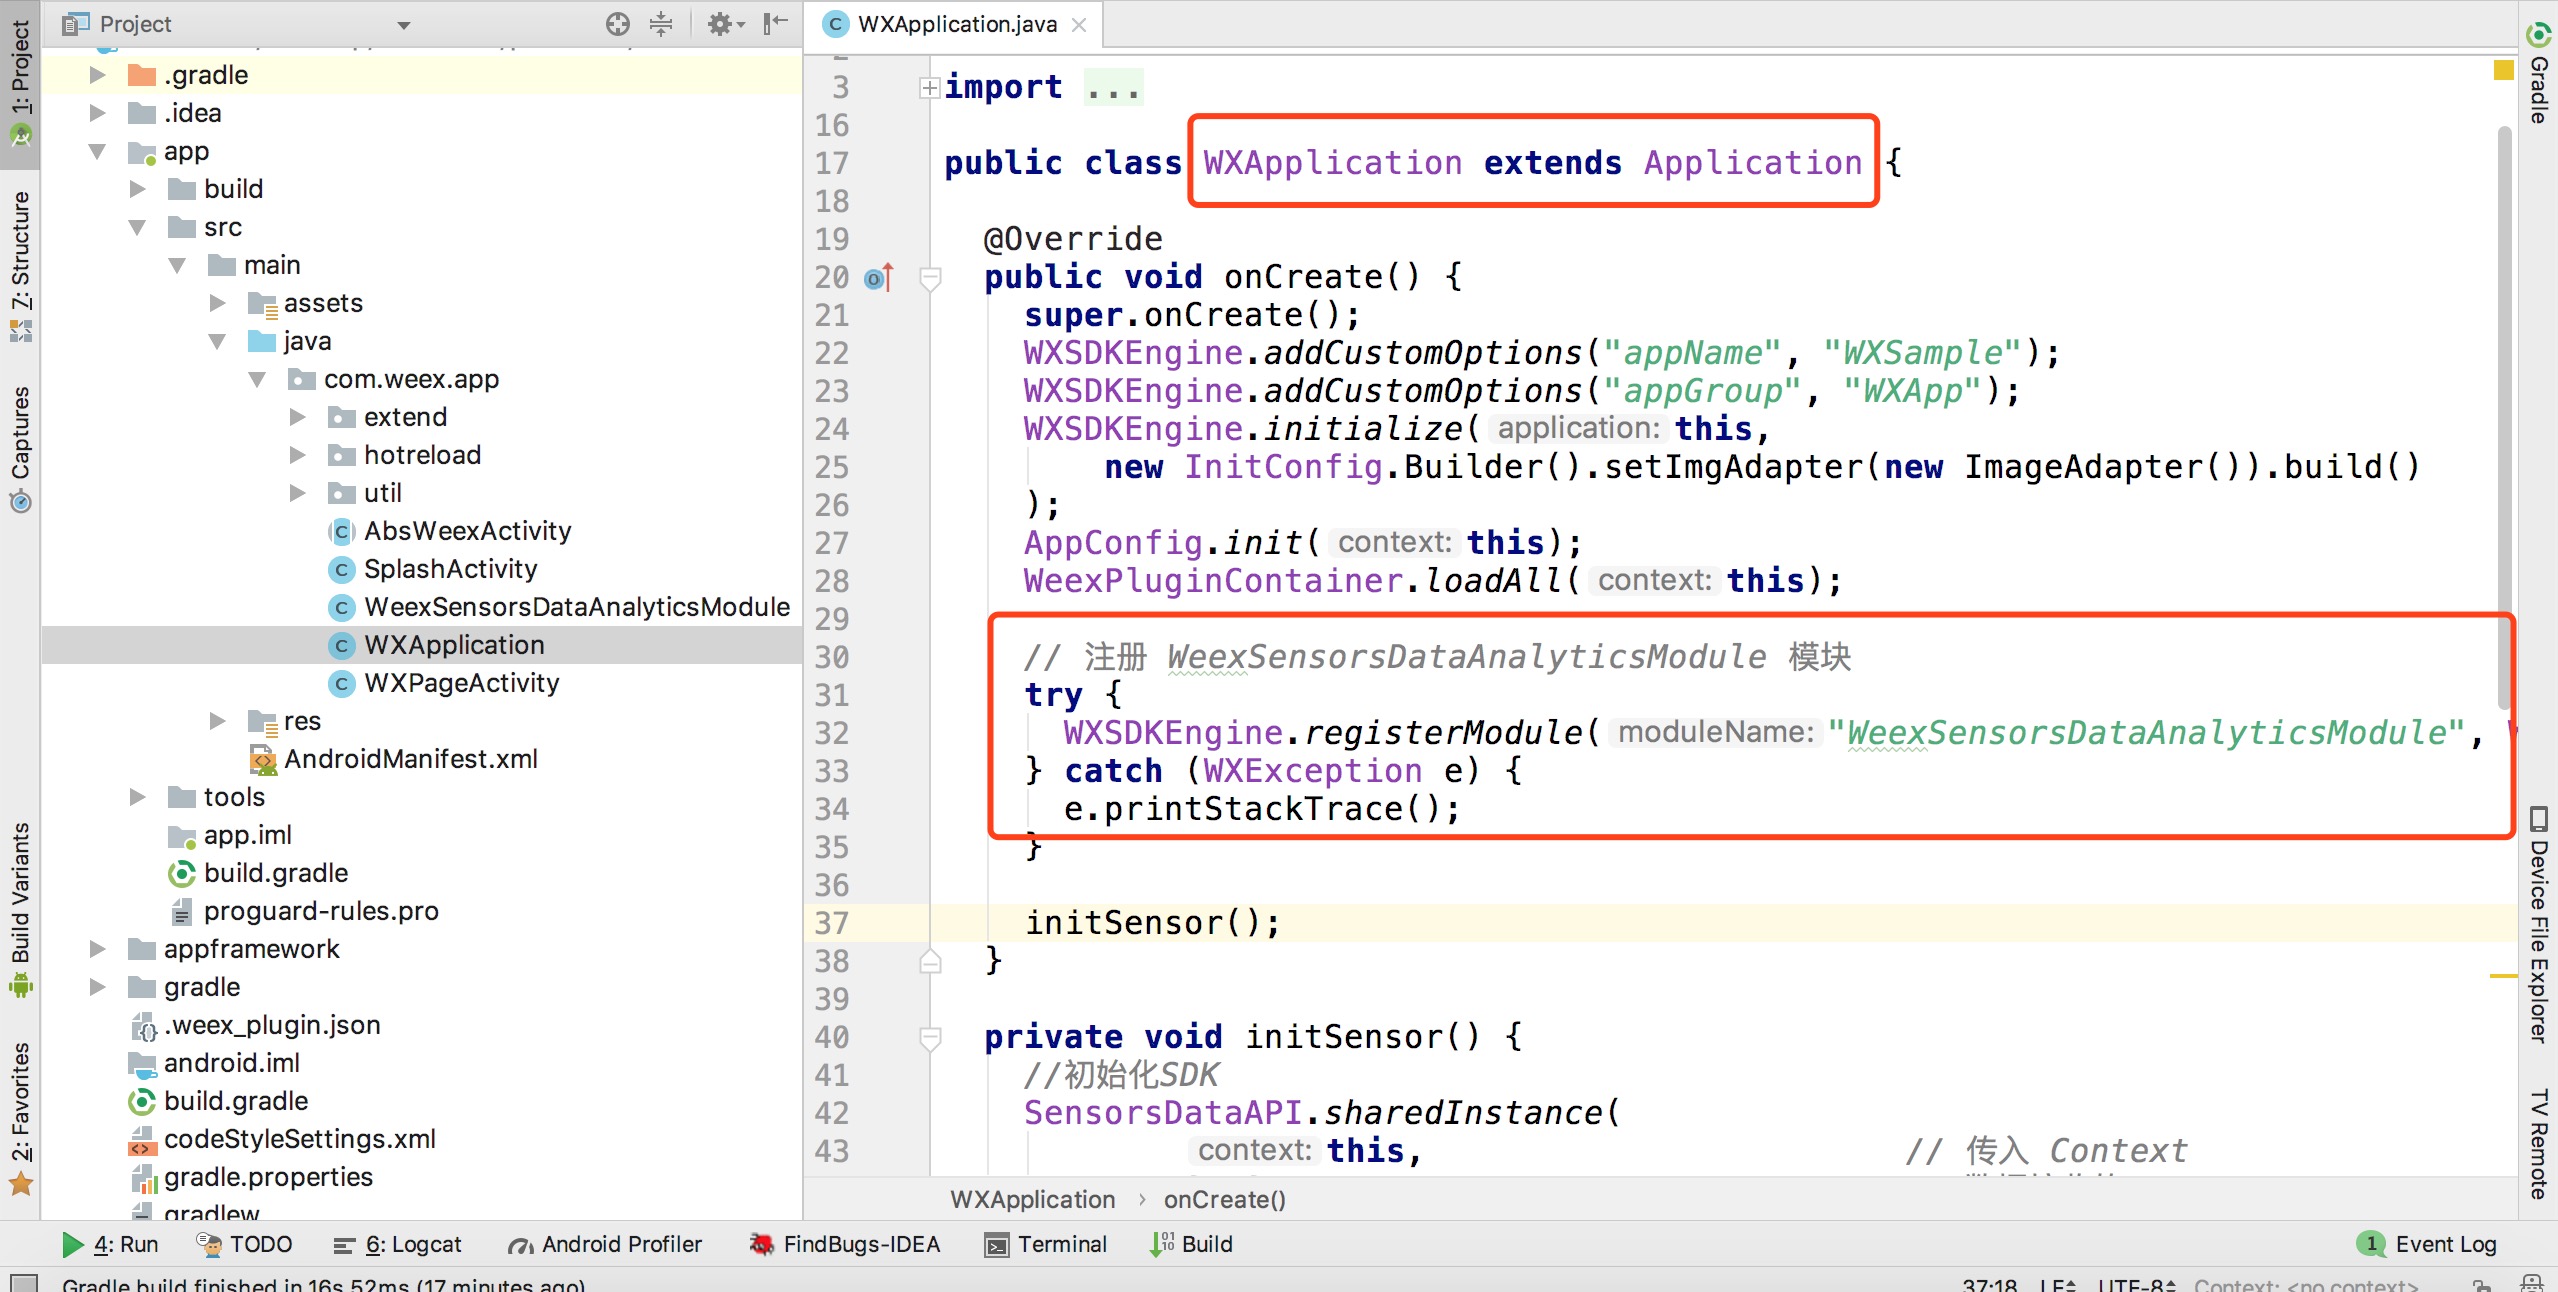This screenshot has width=2558, height=1292.
Task: Expand the folded import block
Action: point(929,88)
